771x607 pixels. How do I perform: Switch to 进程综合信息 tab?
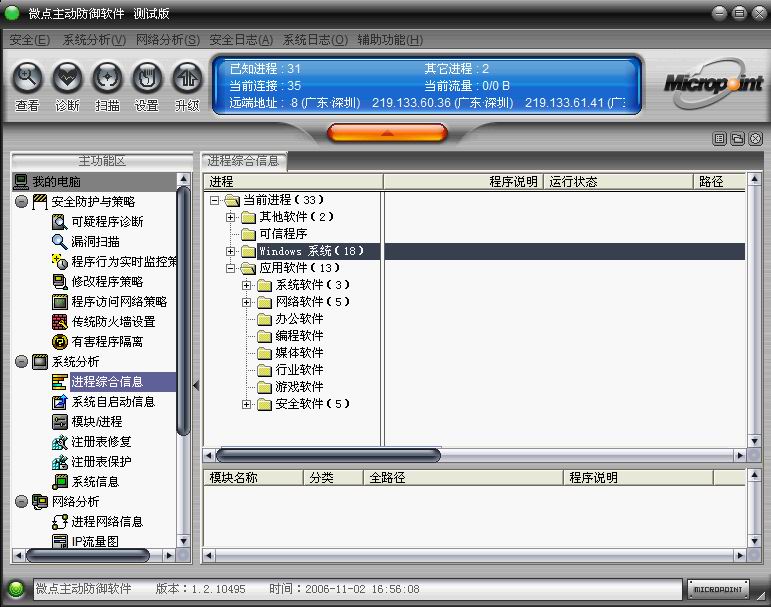[244, 161]
